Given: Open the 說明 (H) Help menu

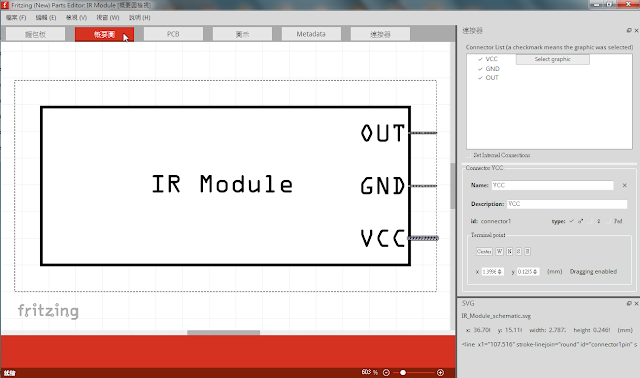Looking at the screenshot, I should coord(140,18).
